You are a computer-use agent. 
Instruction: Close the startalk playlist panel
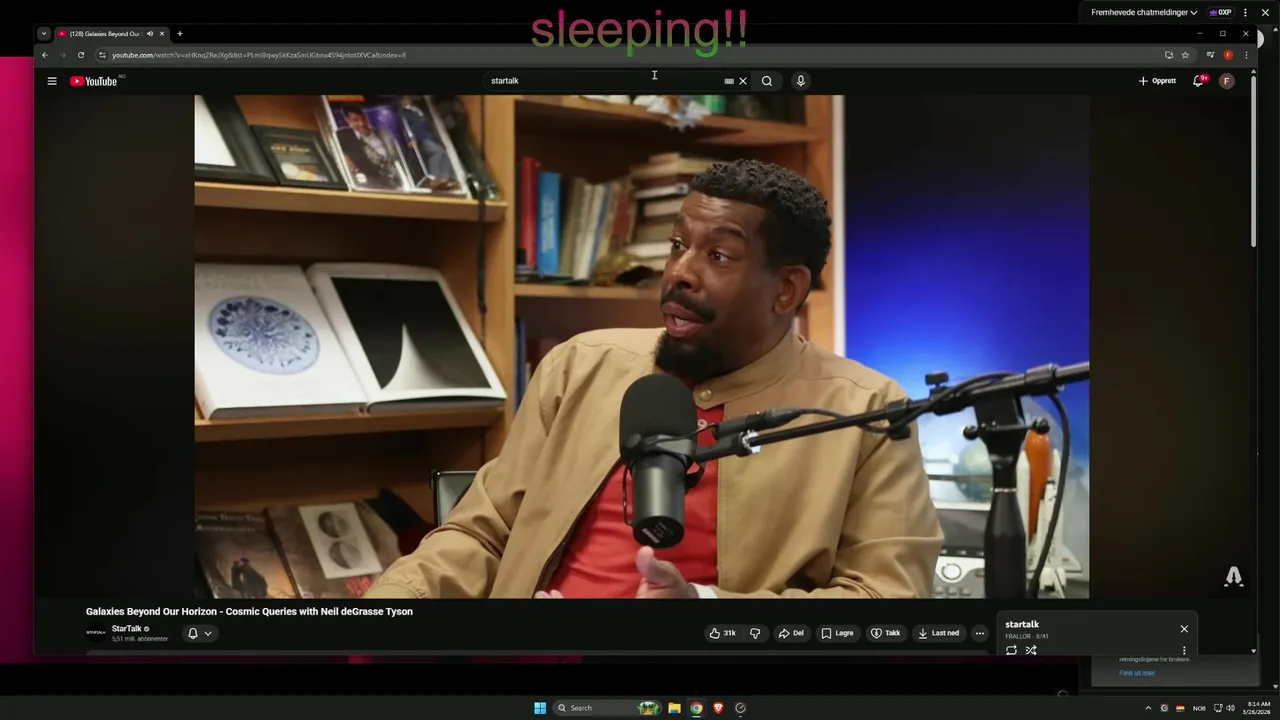pos(1184,629)
